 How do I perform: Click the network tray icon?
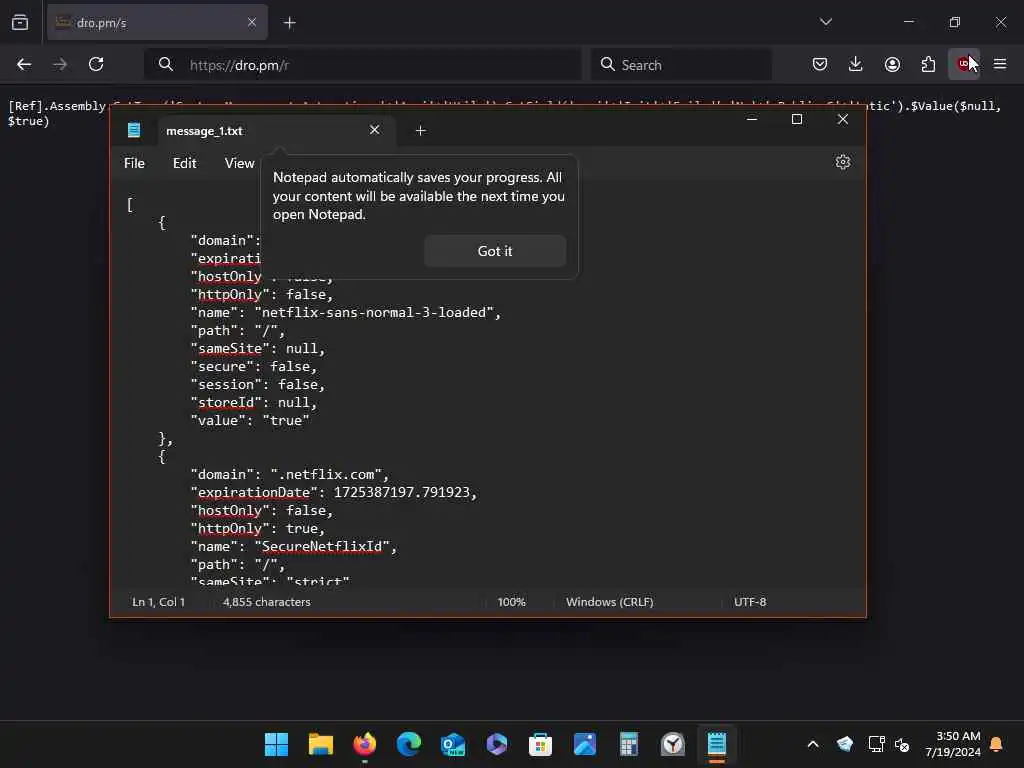[876, 744]
